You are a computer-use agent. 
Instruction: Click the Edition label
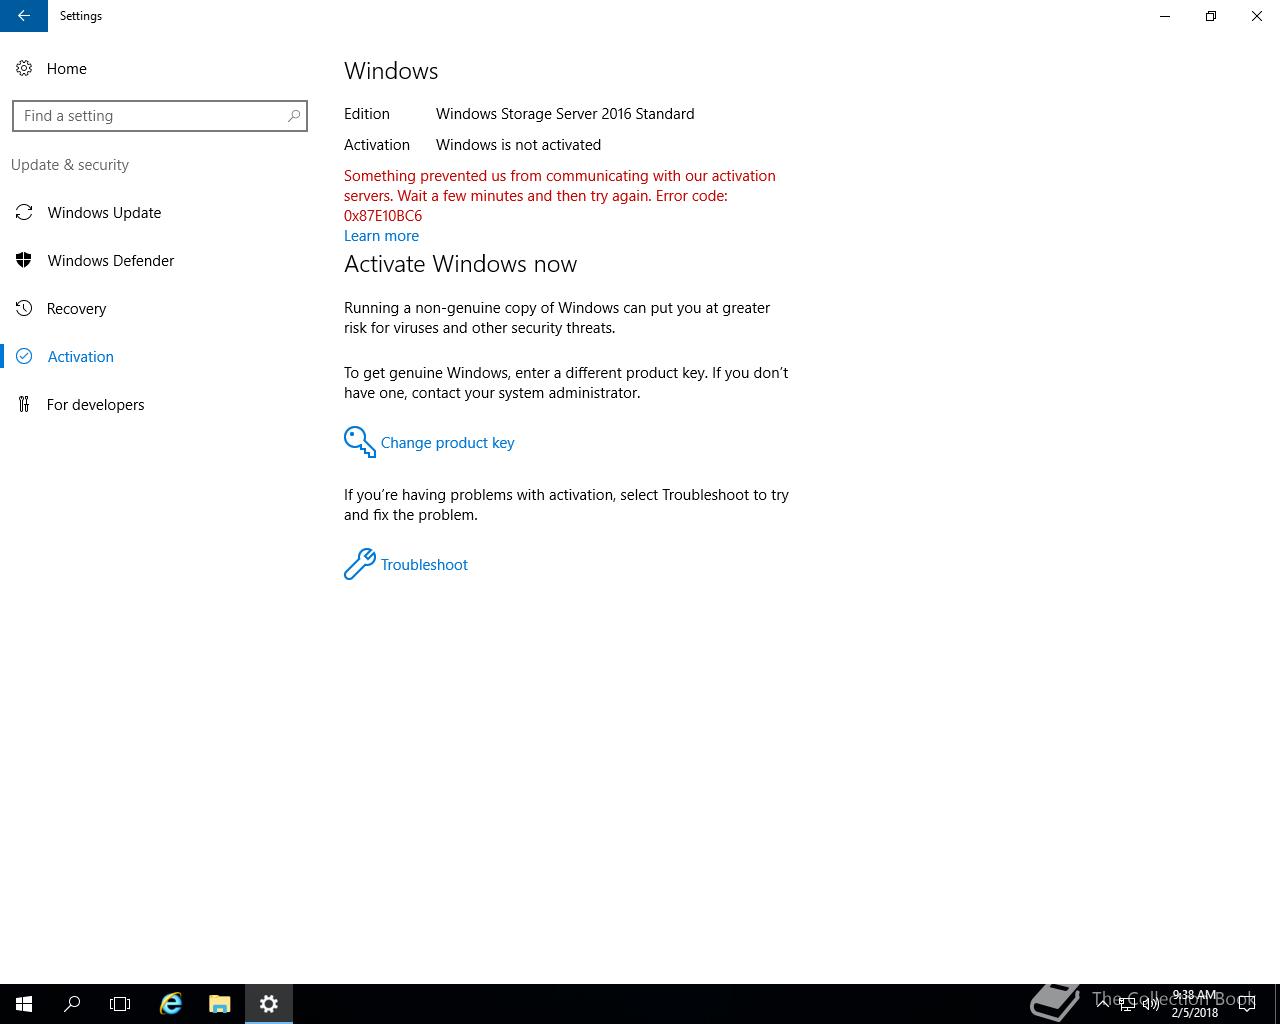click(367, 114)
